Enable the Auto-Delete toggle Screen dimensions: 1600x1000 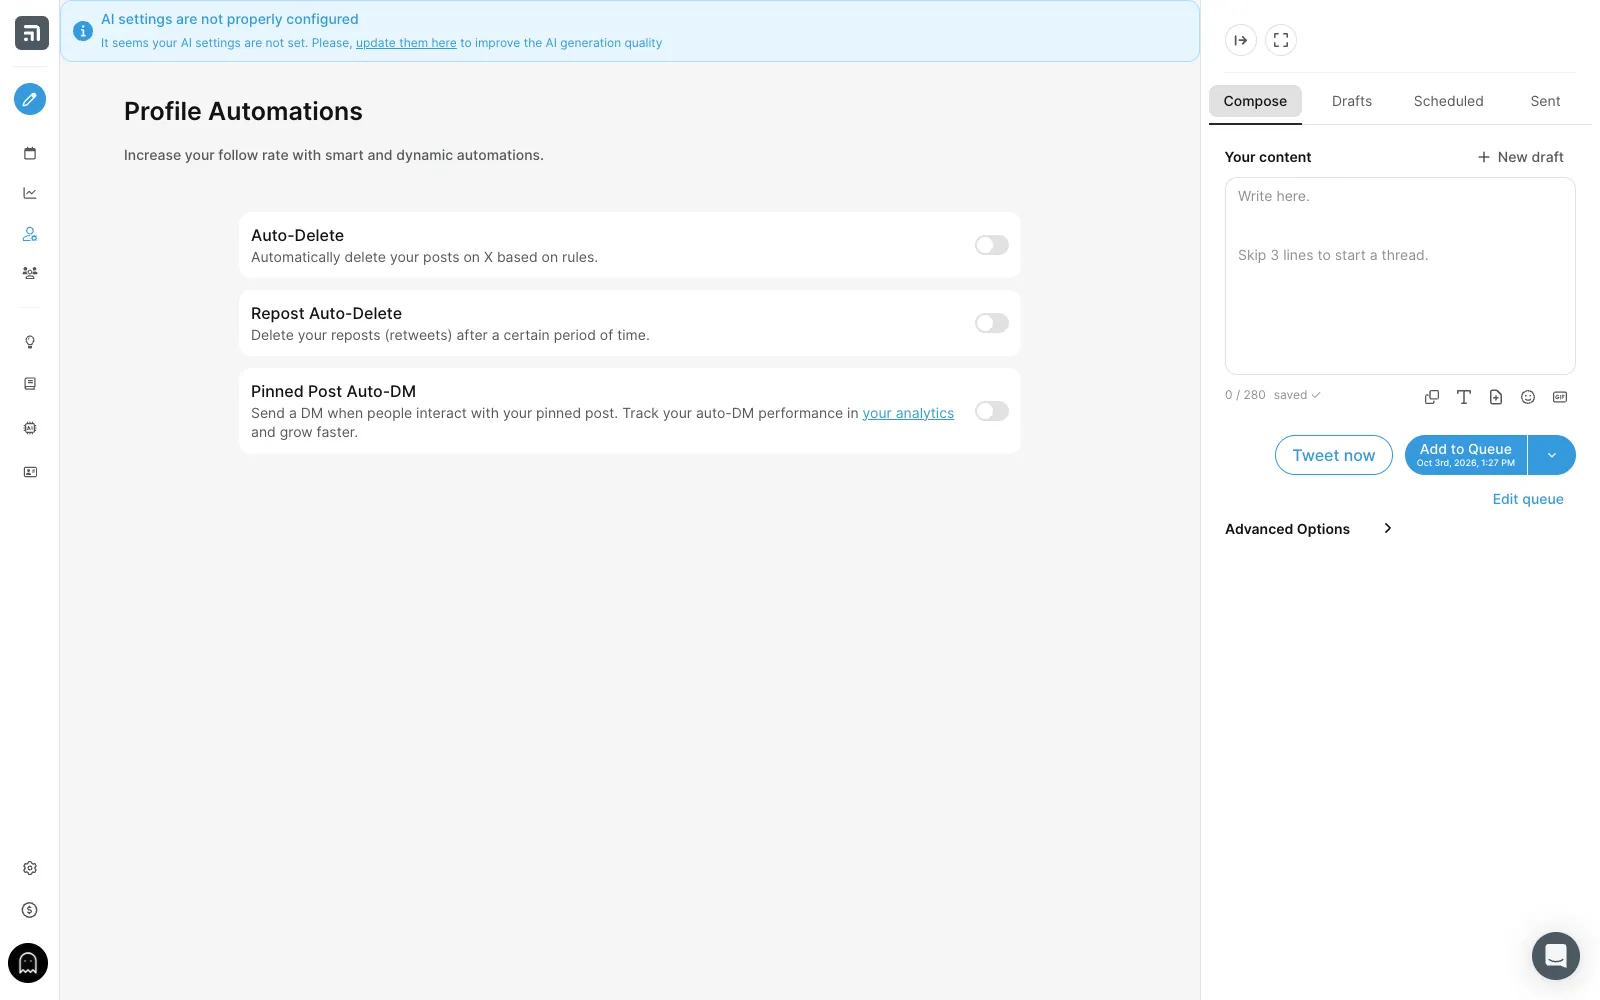992,245
